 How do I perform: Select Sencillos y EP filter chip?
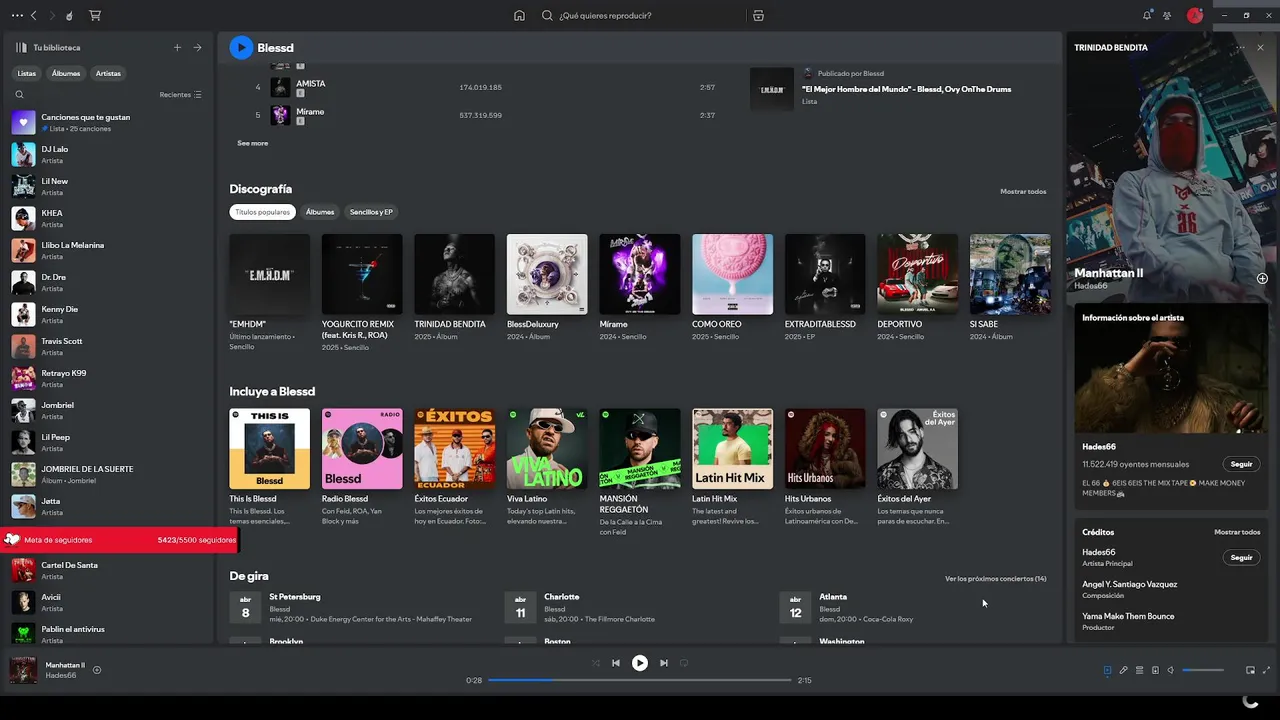(371, 212)
